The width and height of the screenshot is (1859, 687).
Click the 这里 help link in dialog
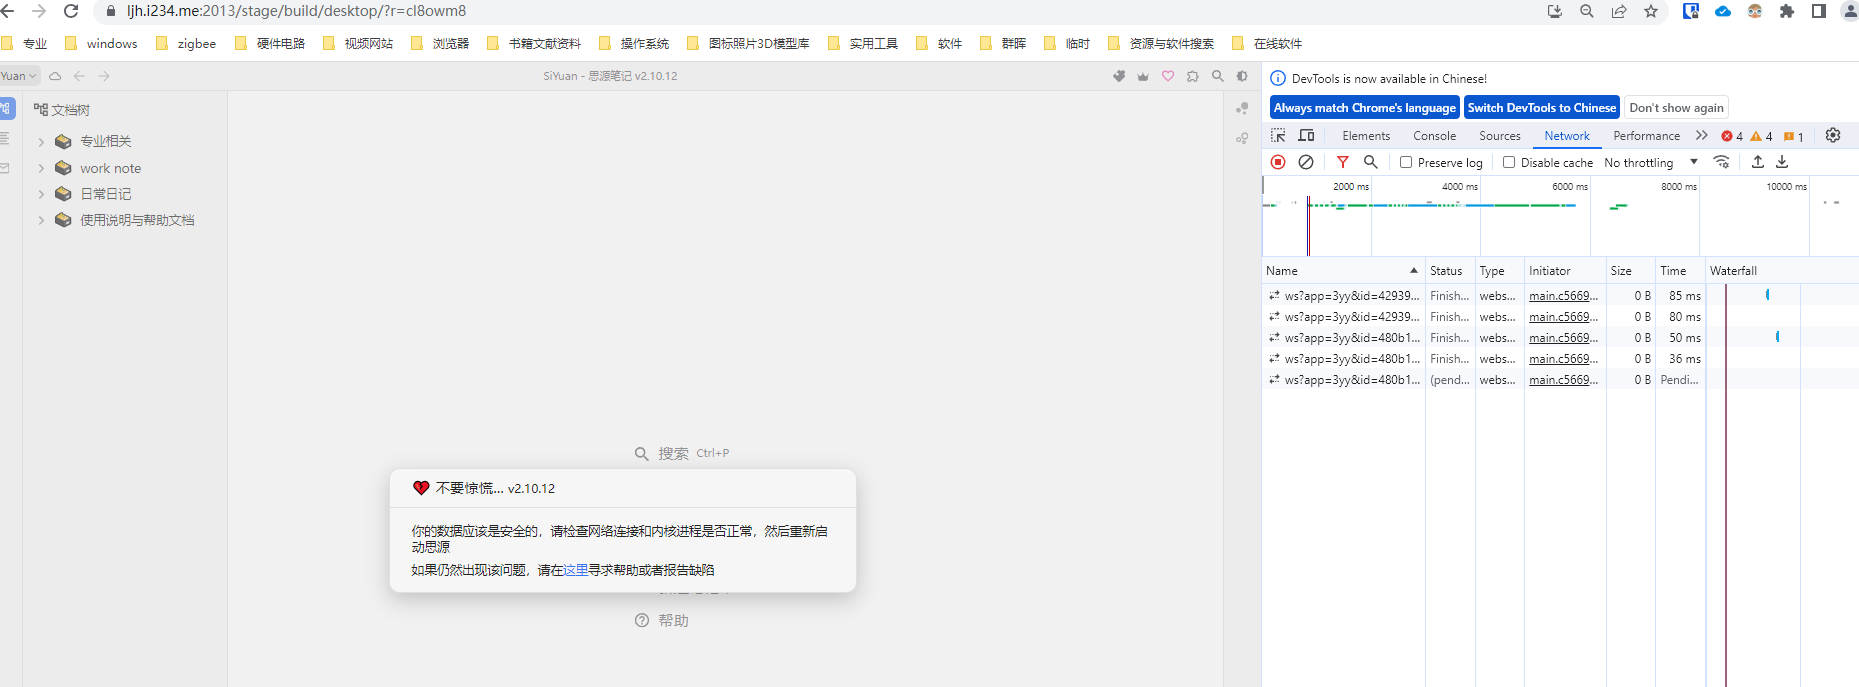pyautogui.click(x=575, y=570)
